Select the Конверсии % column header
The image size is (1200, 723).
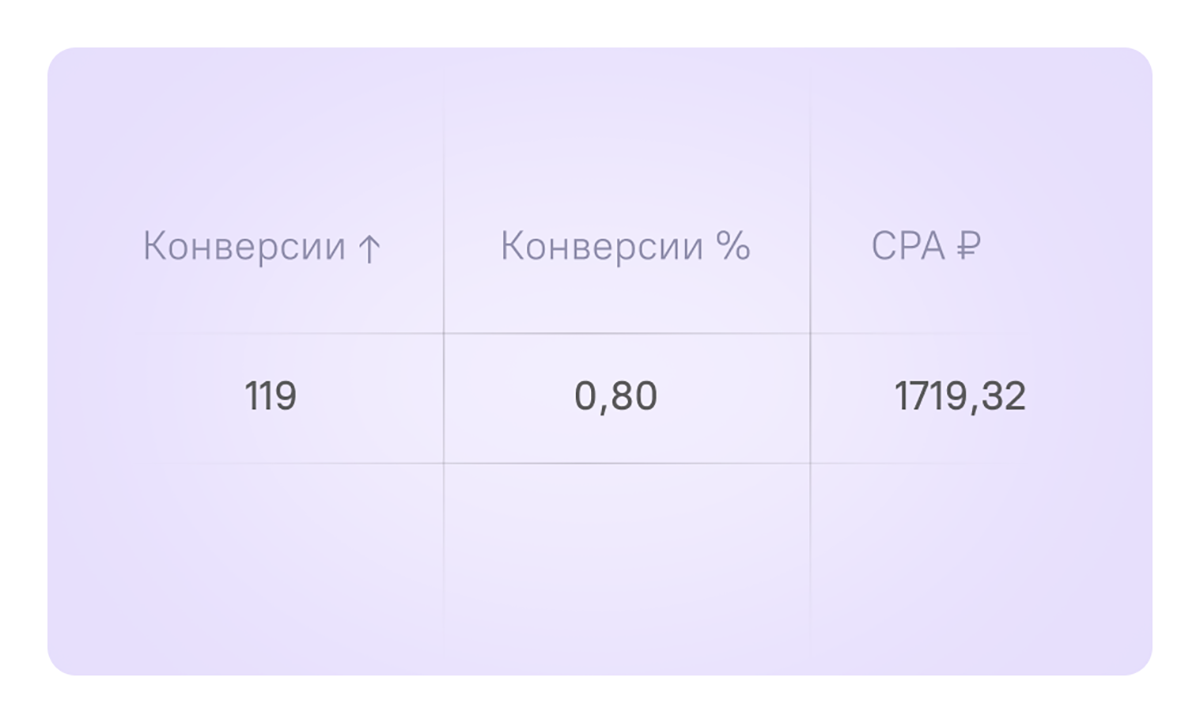[625, 246]
